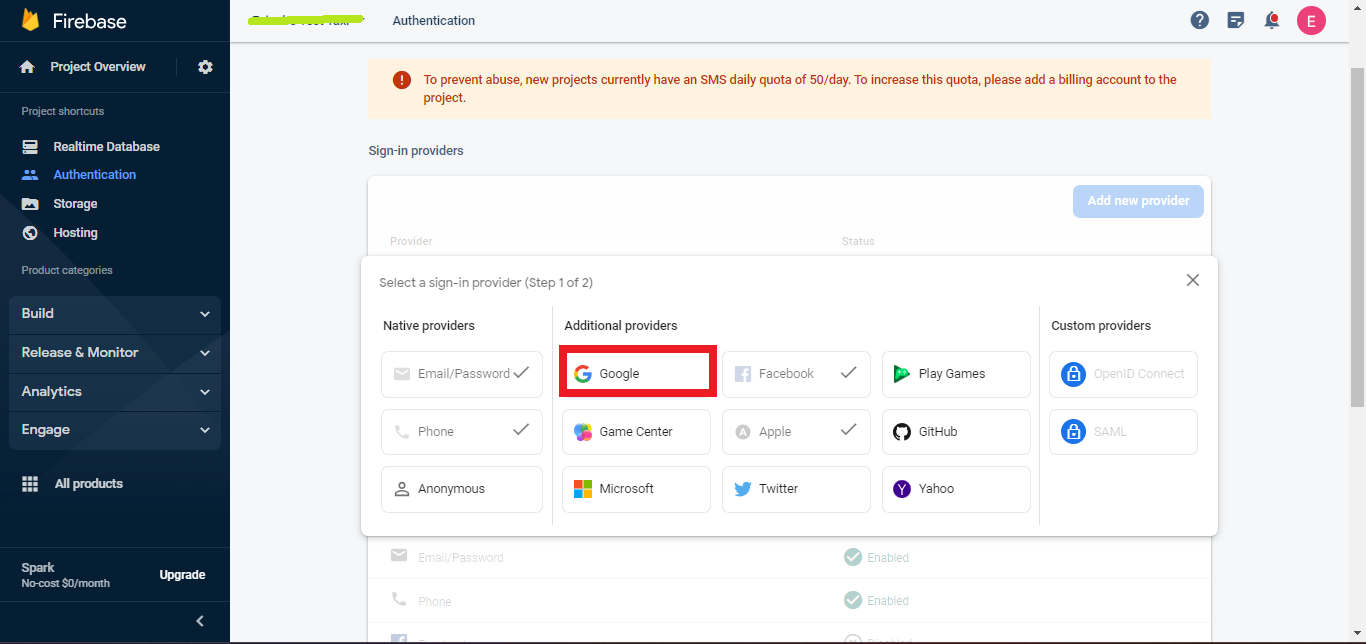The image size is (1366, 644).
Task: Choose Twitter as sign-in provider
Action: [x=795, y=489]
